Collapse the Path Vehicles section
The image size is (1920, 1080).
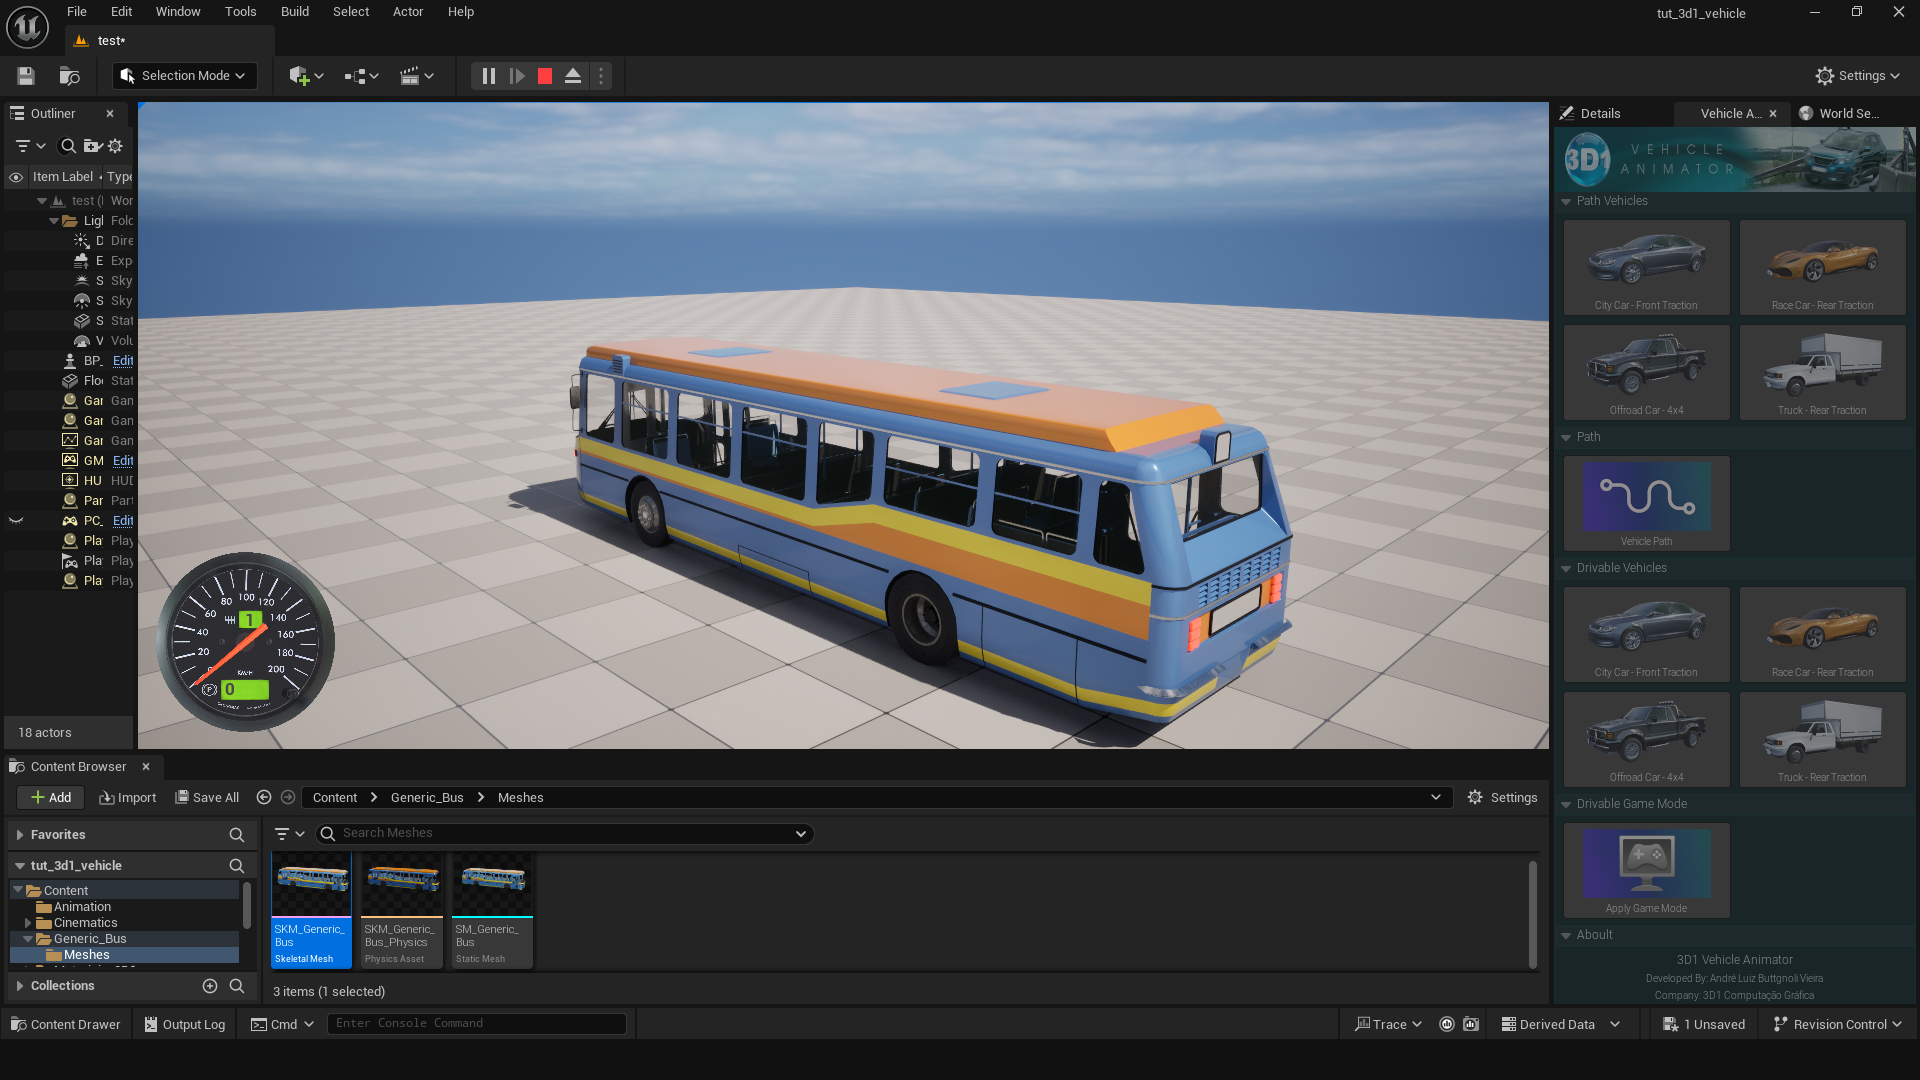tap(1566, 201)
